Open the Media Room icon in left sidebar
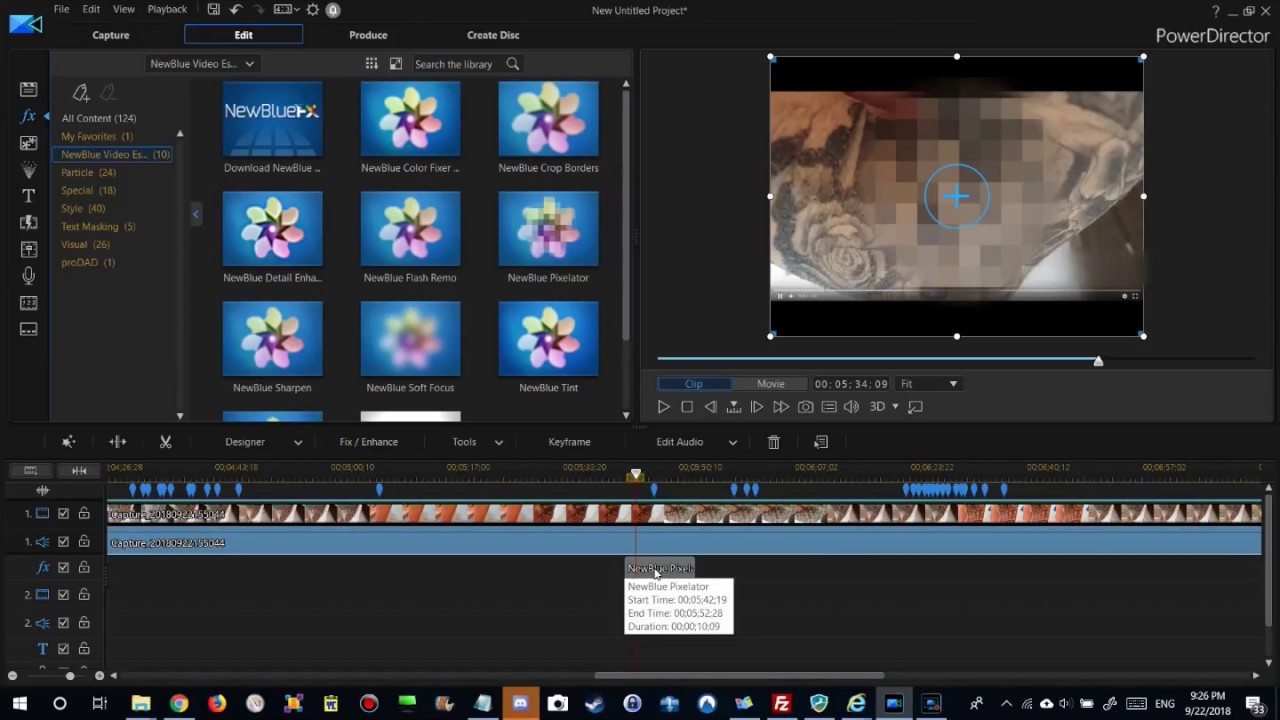 [x=28, y=90]
